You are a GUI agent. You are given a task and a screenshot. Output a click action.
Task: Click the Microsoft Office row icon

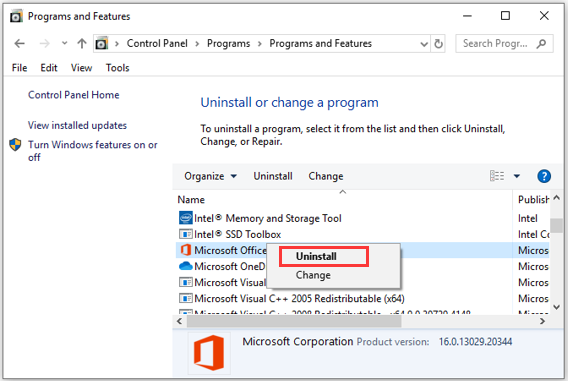point(186,250)
